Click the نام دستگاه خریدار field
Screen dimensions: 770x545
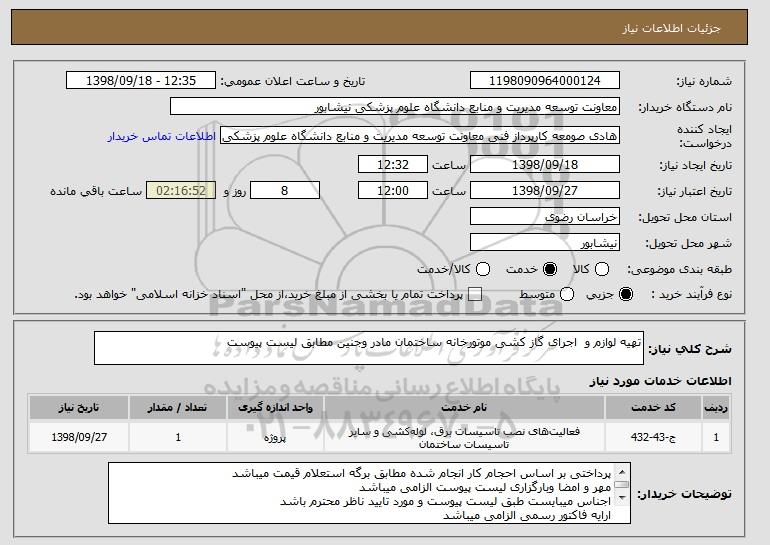[395, 107]
